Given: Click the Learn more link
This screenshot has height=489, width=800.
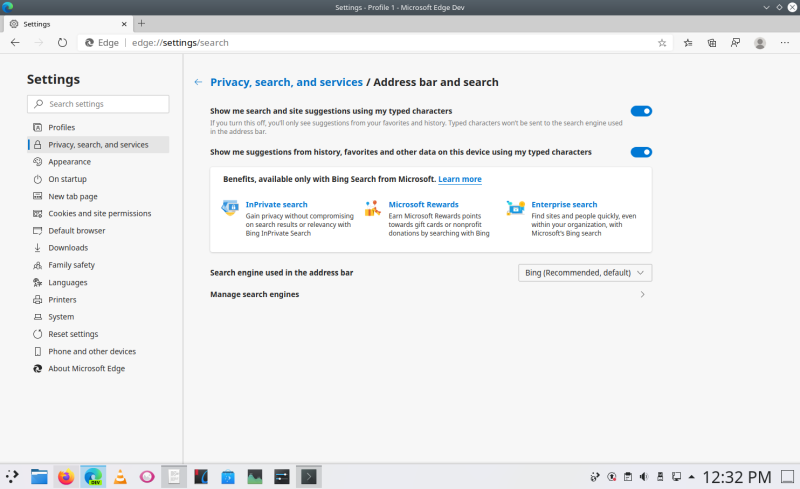Looking at the screenshot, I should click(x=460, y=179).
